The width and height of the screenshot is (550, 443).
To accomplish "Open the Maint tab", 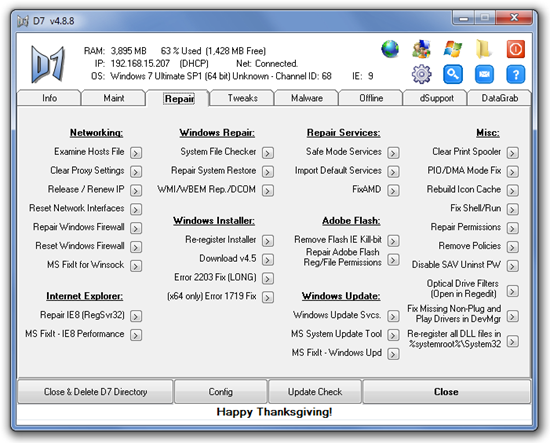I will pyautogui.click(x=113, y=98).
